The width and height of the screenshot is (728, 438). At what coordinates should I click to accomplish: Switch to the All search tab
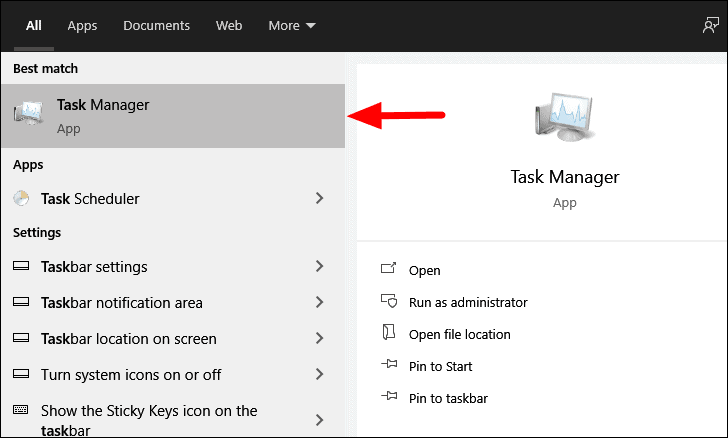[x=33, y=26]
